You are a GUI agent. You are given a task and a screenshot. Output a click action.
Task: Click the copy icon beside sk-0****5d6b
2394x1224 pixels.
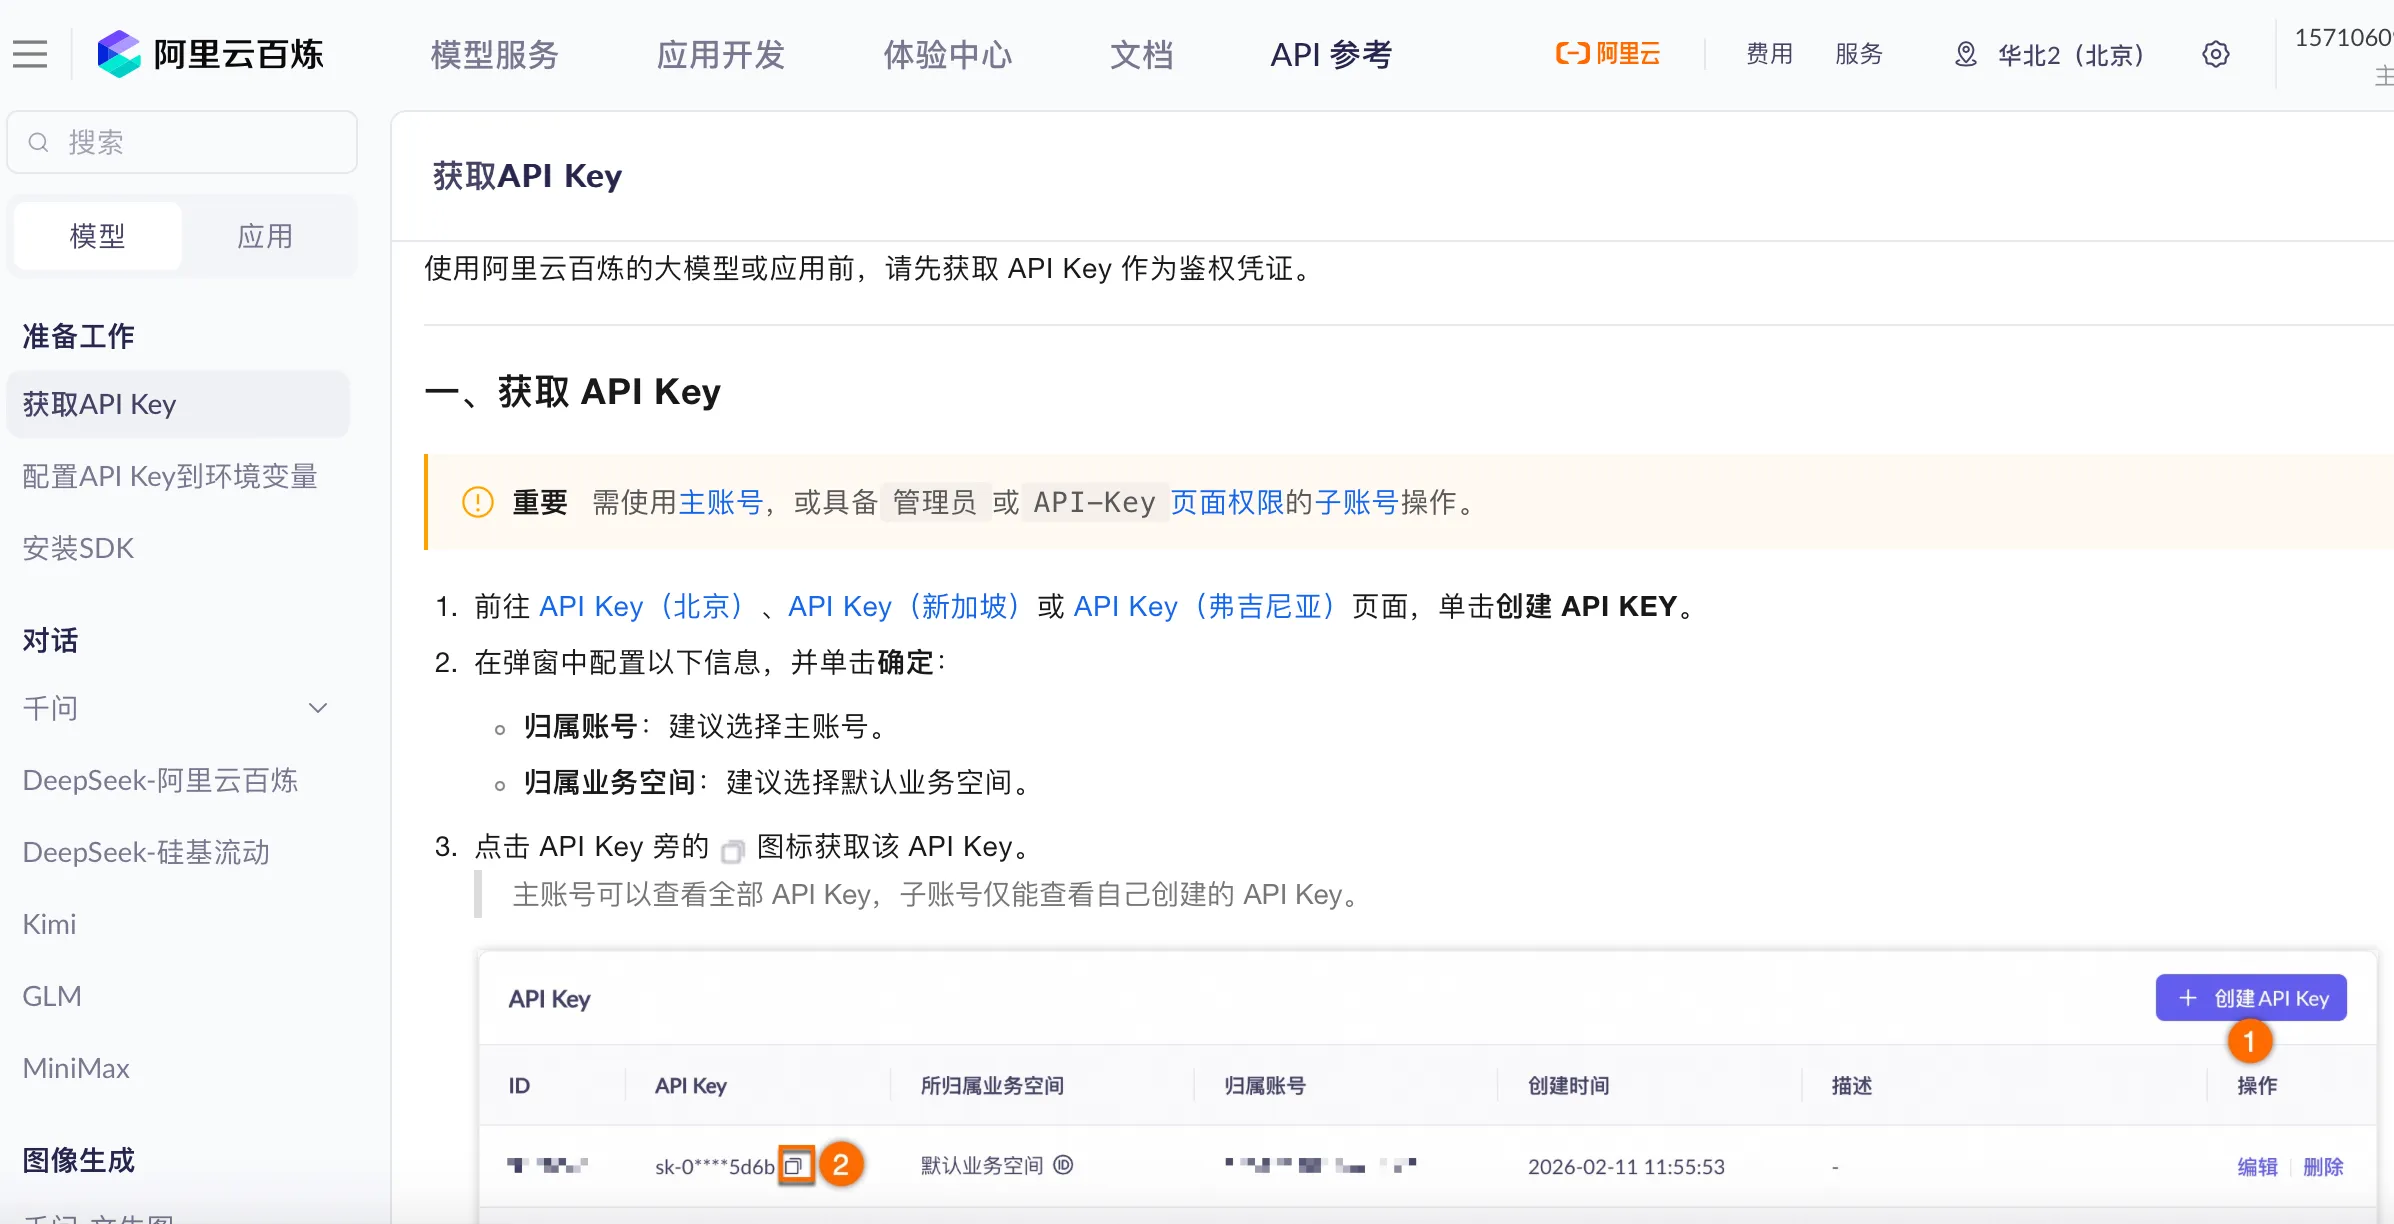pyautogui.click(x=795, y=1166)
